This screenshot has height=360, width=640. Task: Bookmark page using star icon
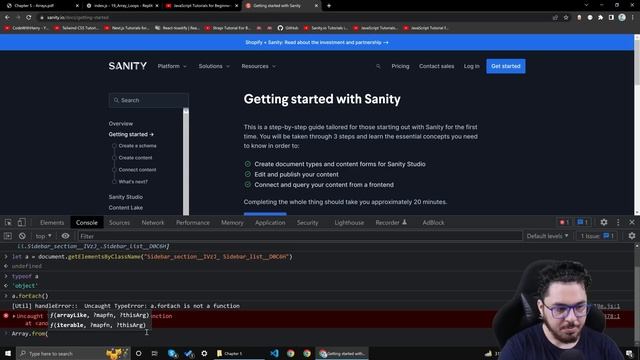566,18
